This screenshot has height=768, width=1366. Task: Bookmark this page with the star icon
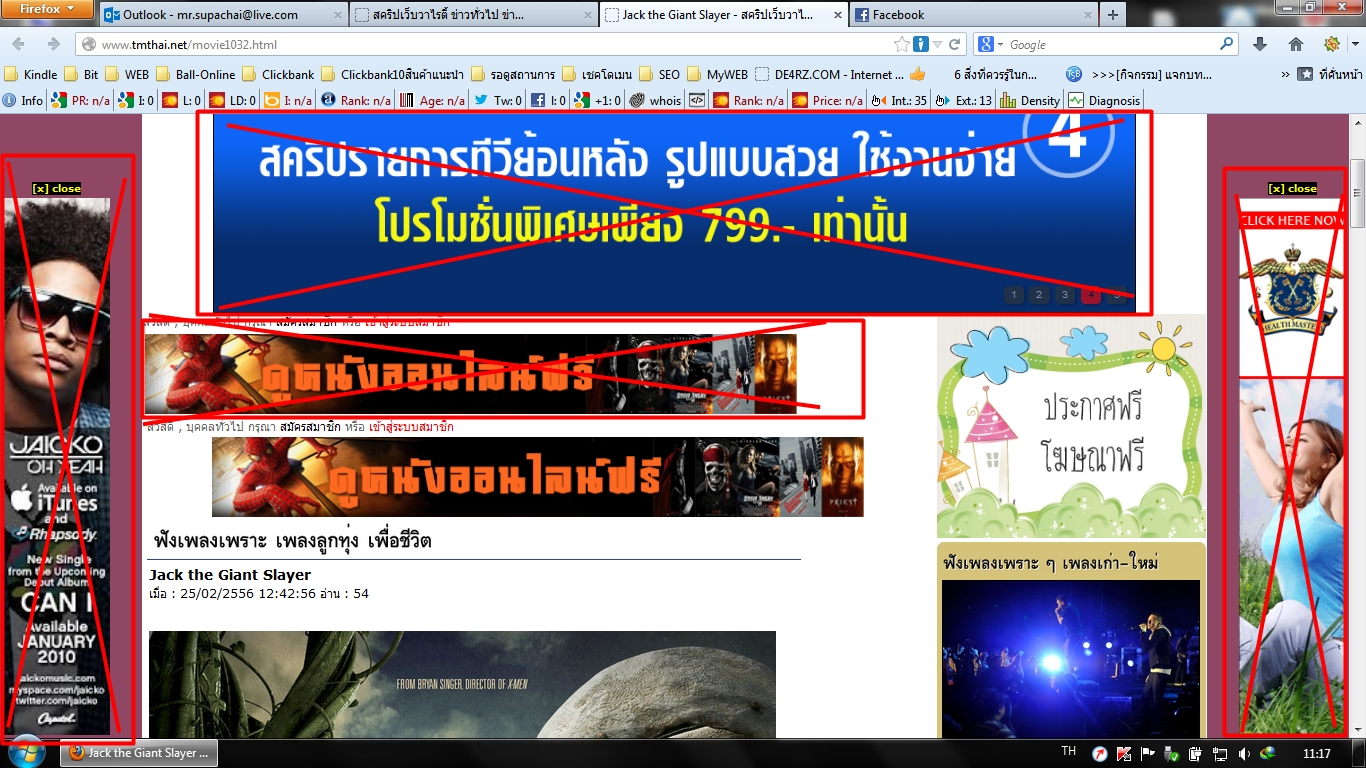tap(902, 45)
